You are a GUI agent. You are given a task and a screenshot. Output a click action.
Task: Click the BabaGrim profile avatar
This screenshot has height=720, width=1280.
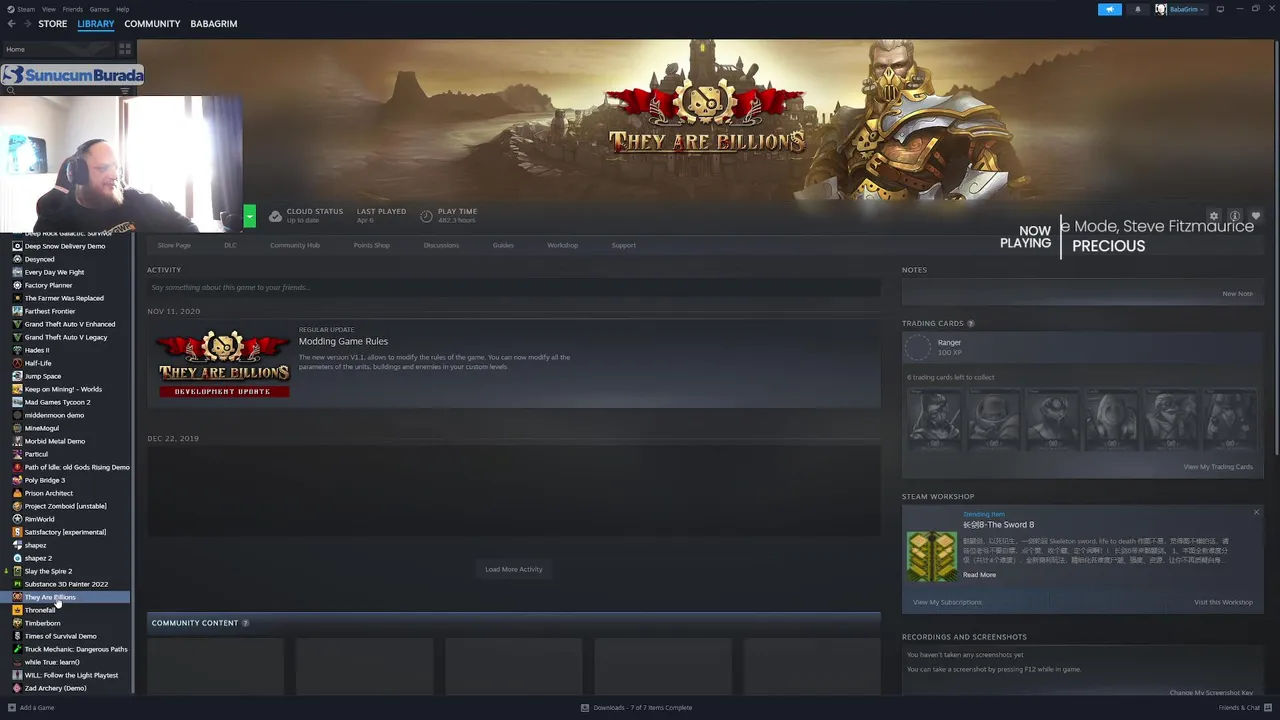point(1161,9)
